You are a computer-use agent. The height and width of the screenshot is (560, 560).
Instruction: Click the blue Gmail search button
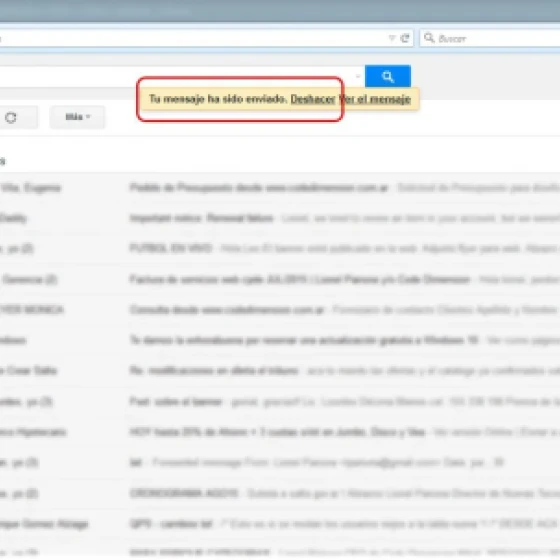click(x=388, y=76)
